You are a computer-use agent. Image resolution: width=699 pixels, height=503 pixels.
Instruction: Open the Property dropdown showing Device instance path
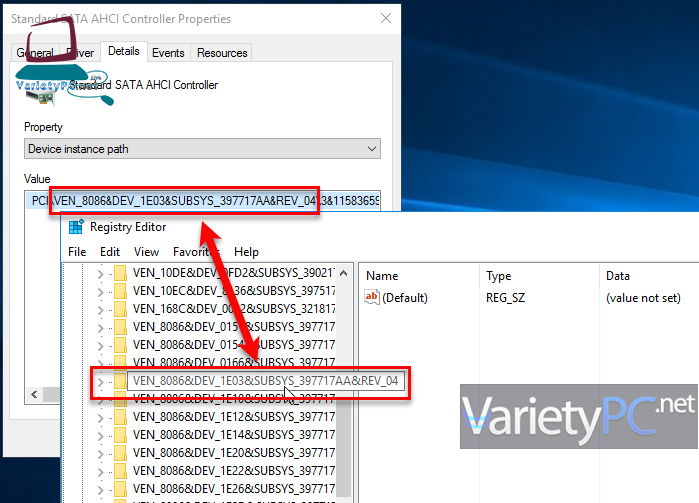202,149
